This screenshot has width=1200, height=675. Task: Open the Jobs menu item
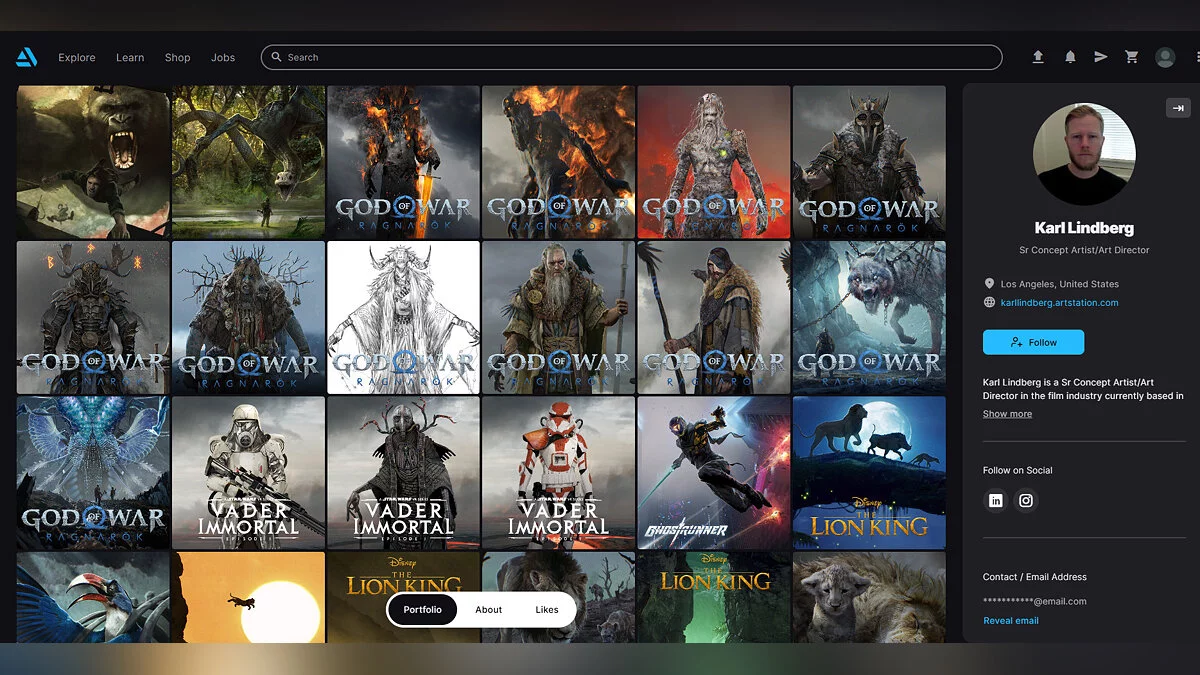(x=223, y=57)
